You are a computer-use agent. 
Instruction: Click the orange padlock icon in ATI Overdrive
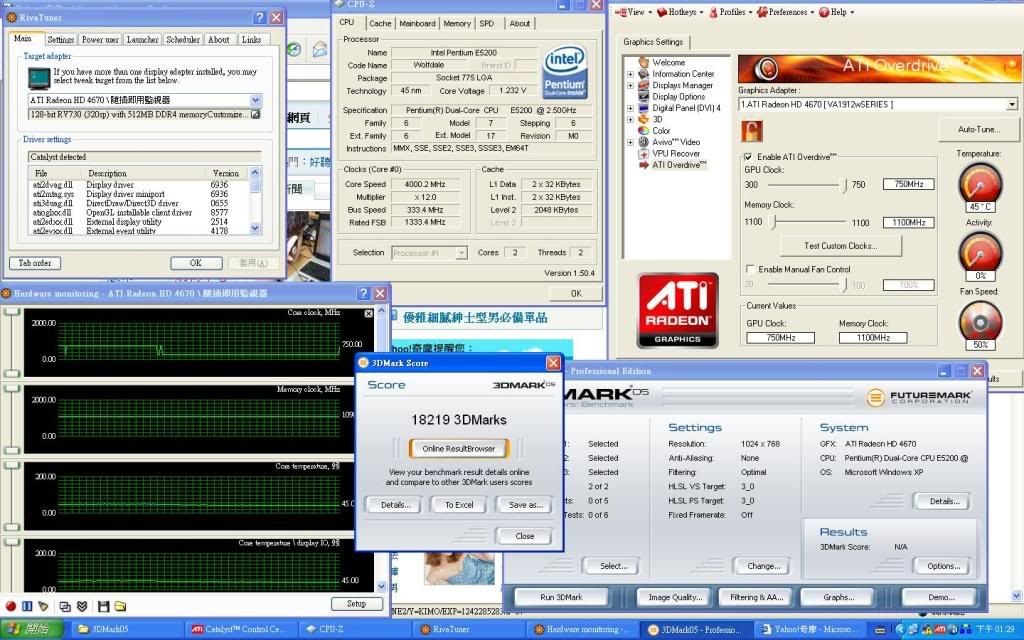click(x=752, y=131)
